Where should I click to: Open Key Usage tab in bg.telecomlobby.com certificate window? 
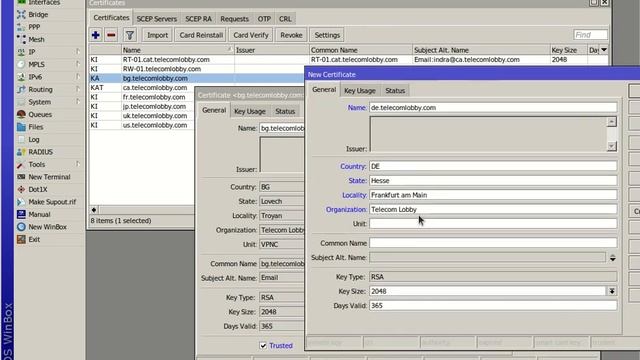(x=250, y=111)
